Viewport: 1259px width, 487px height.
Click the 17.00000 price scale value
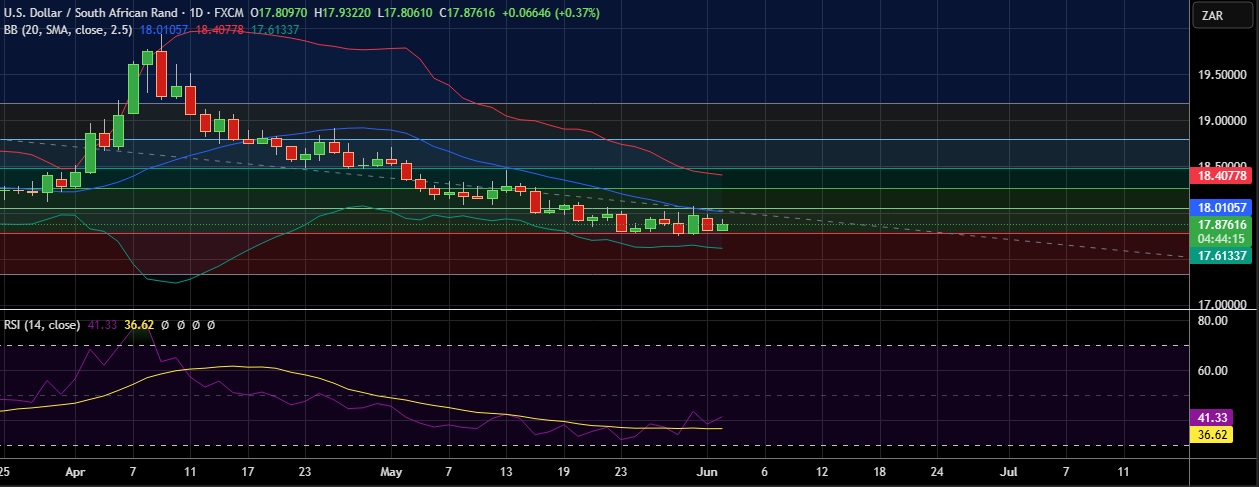1220,304
